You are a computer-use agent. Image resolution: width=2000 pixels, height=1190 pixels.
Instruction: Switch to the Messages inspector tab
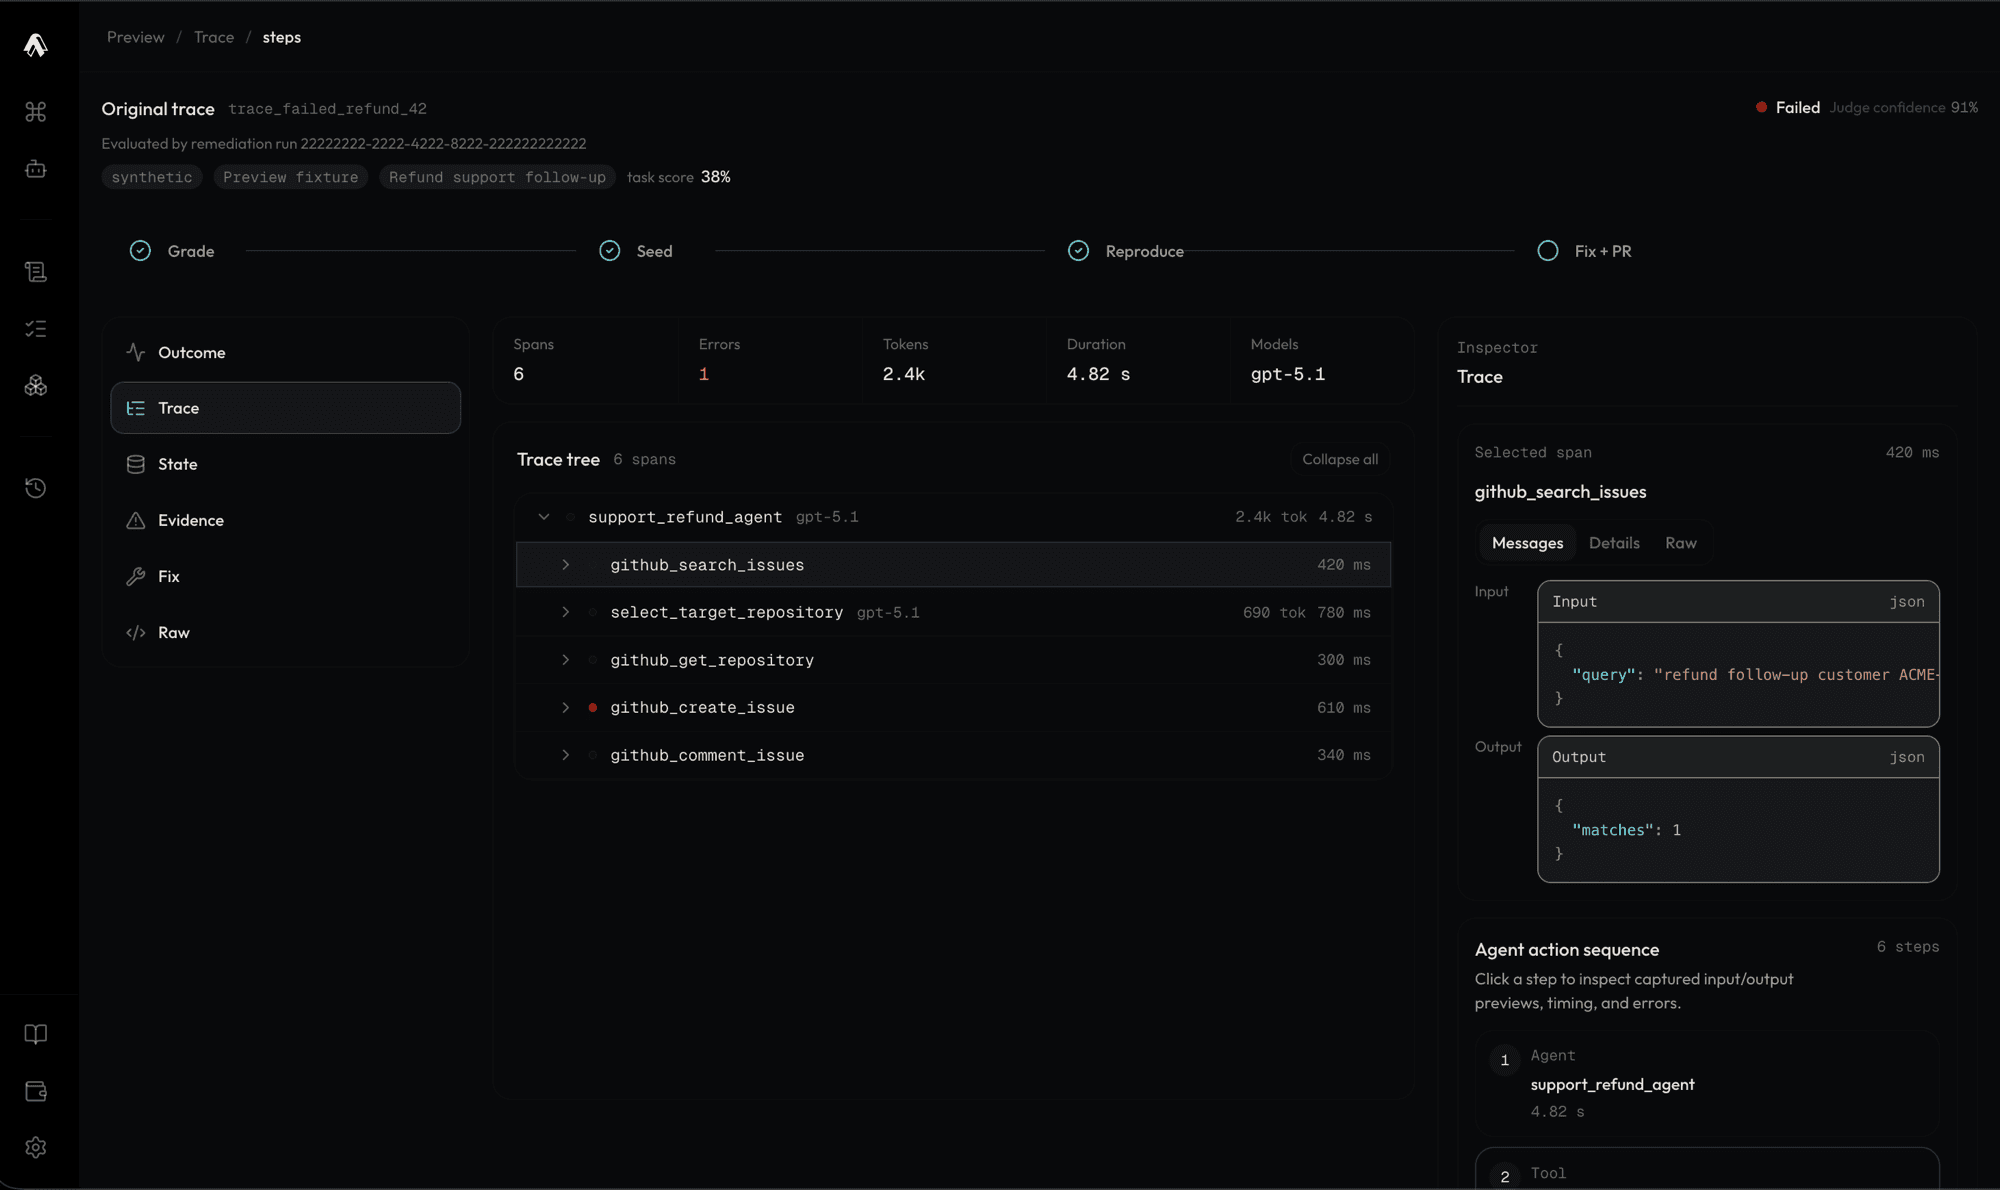[x=1527, y=543]
